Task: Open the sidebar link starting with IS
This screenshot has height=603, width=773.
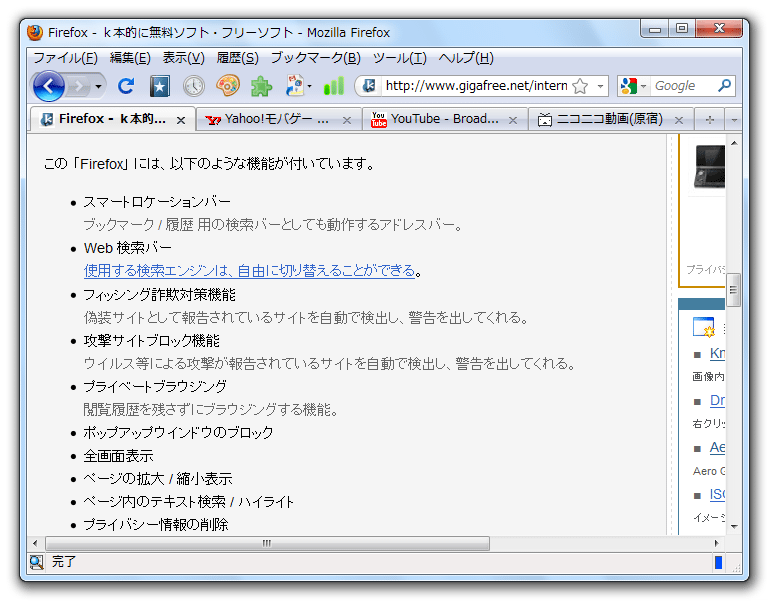Action: (x=717, y=494)
